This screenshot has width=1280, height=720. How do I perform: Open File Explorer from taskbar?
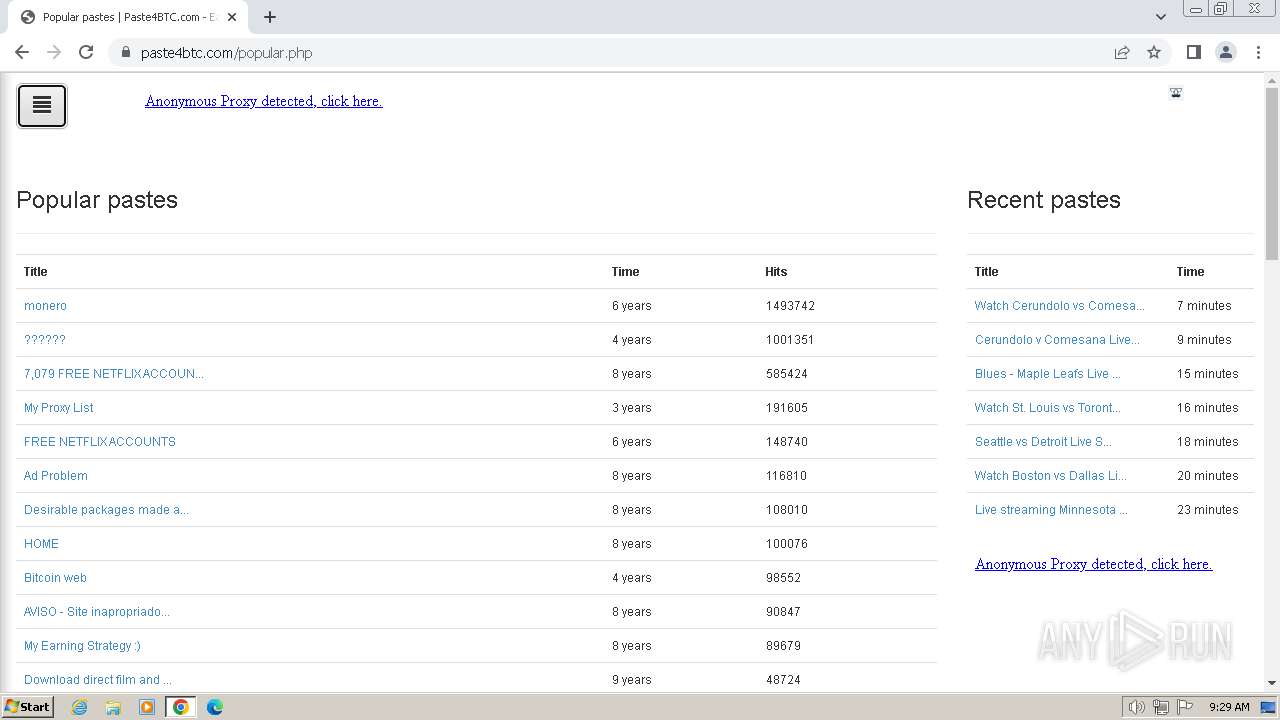point(113,707)
